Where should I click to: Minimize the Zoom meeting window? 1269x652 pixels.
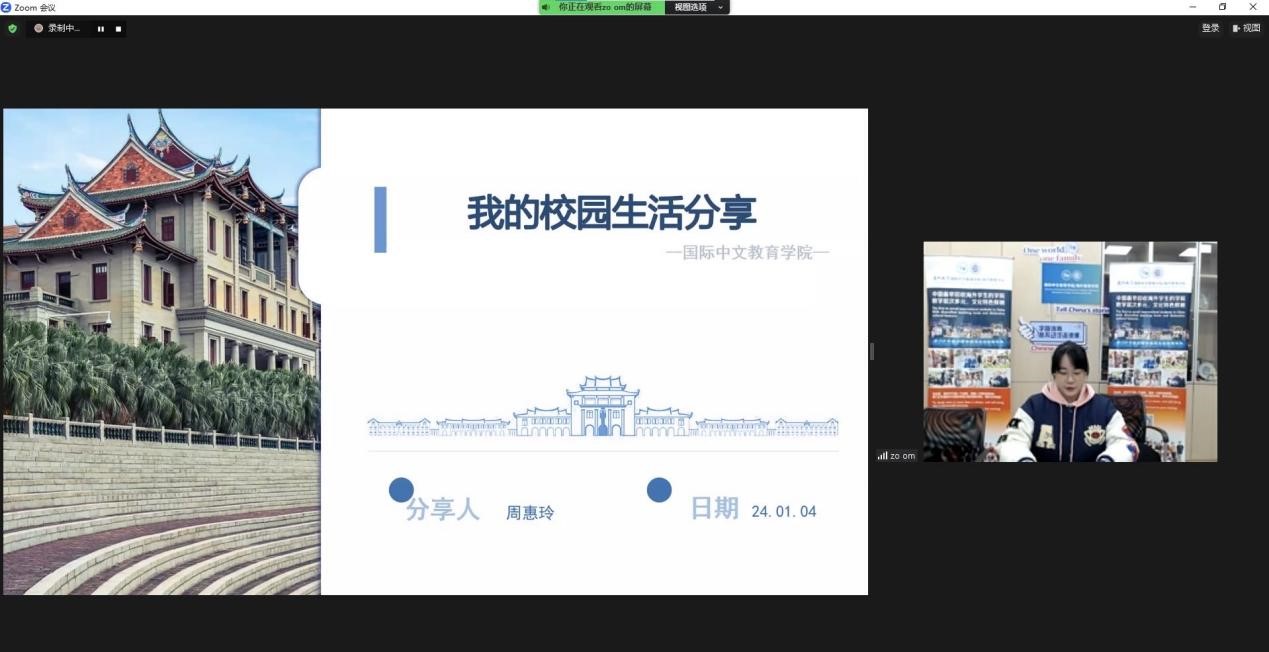pyautogui.click(x=1192, y=7)
